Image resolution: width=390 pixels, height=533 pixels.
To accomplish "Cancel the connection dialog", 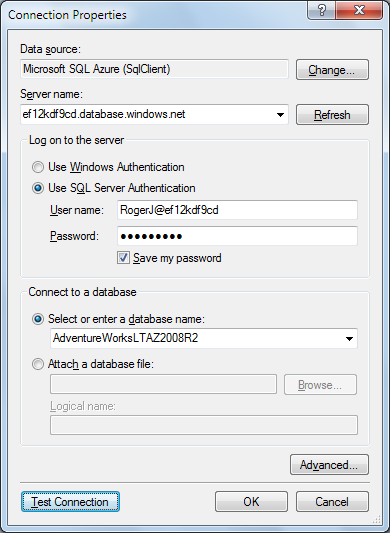I will [x=332, y=502].
